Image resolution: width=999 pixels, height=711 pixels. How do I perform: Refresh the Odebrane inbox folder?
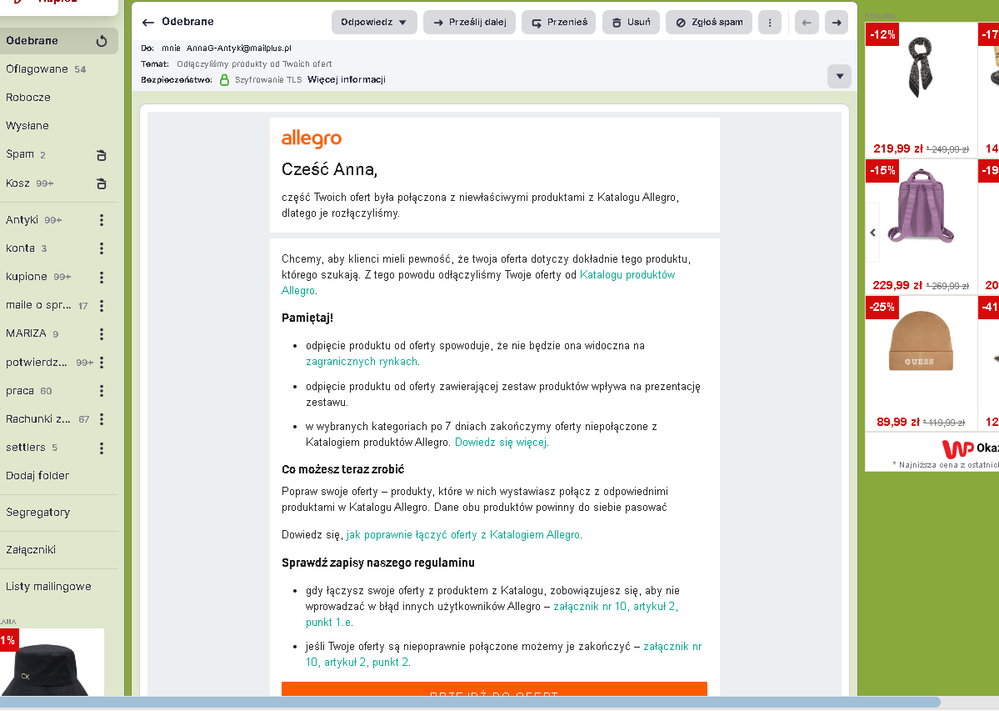[x=101, y=41]
